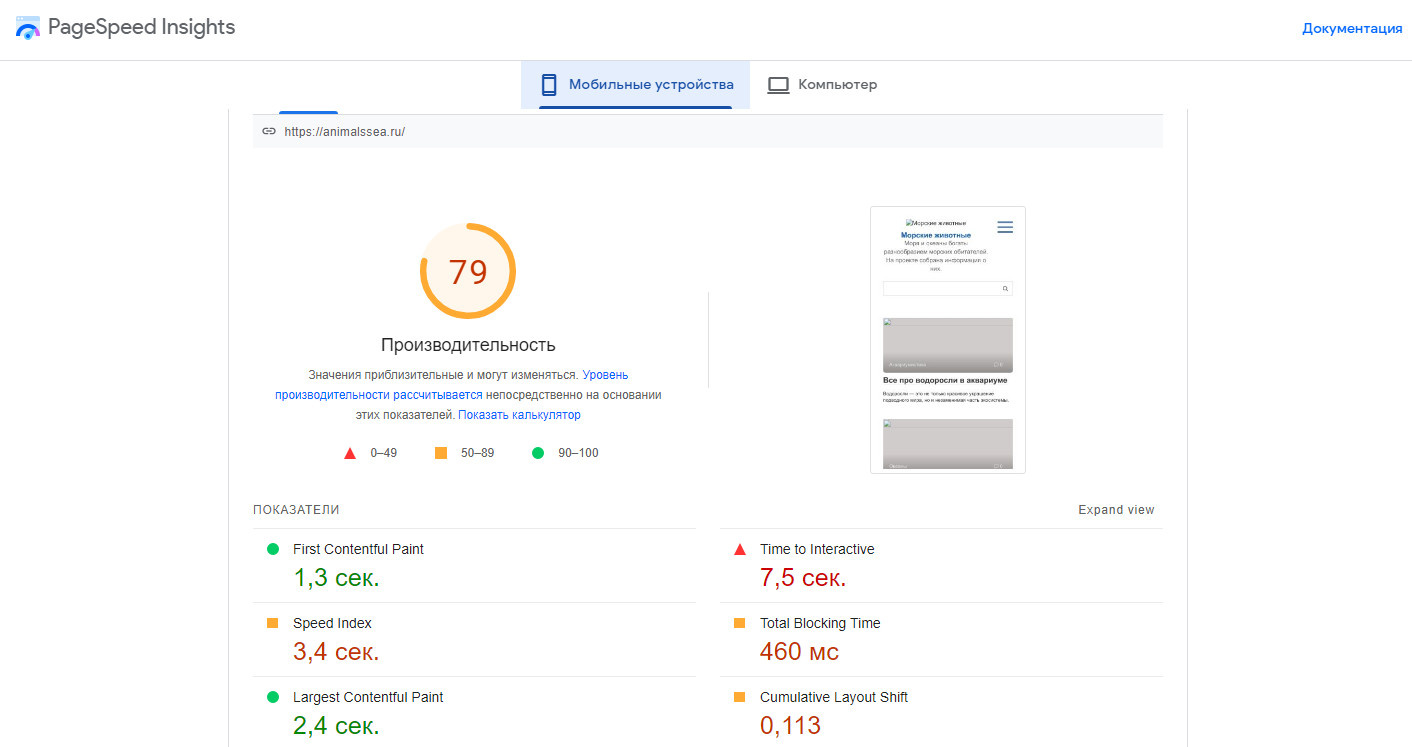Click the PageSpeed Insights logo icon

(27, 28)
